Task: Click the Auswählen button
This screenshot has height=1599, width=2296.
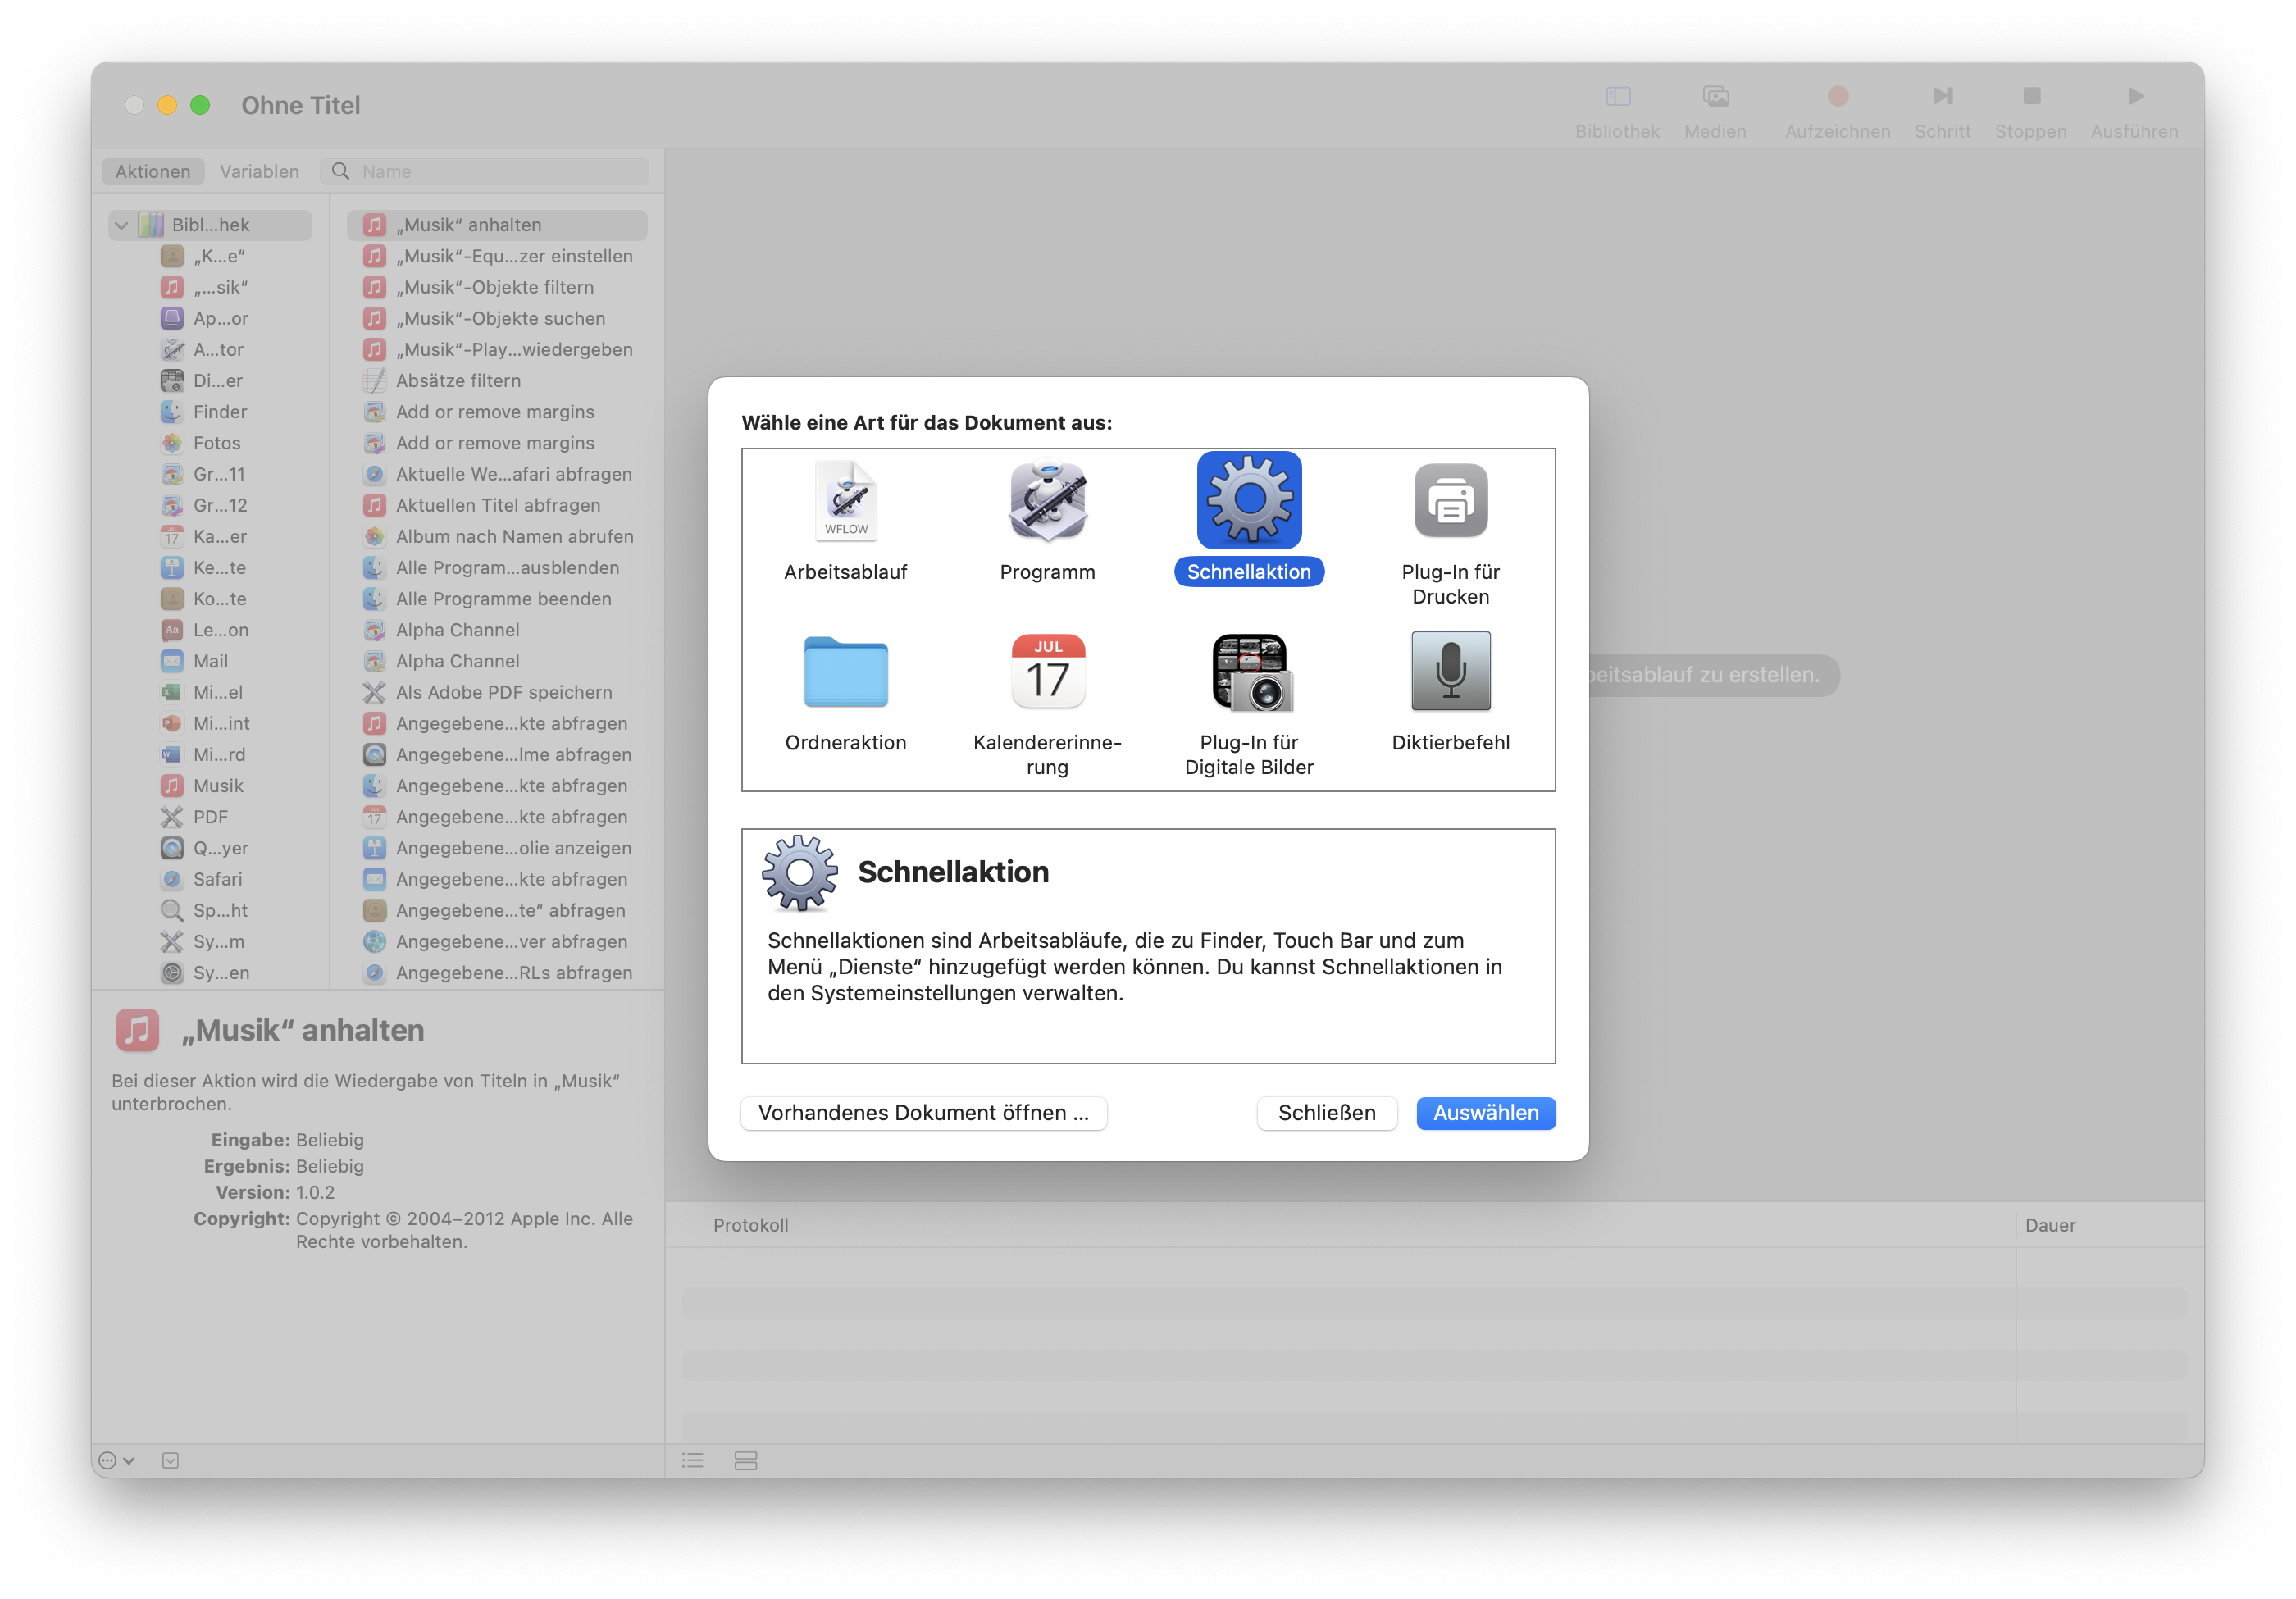Action: (1485, 1113)
